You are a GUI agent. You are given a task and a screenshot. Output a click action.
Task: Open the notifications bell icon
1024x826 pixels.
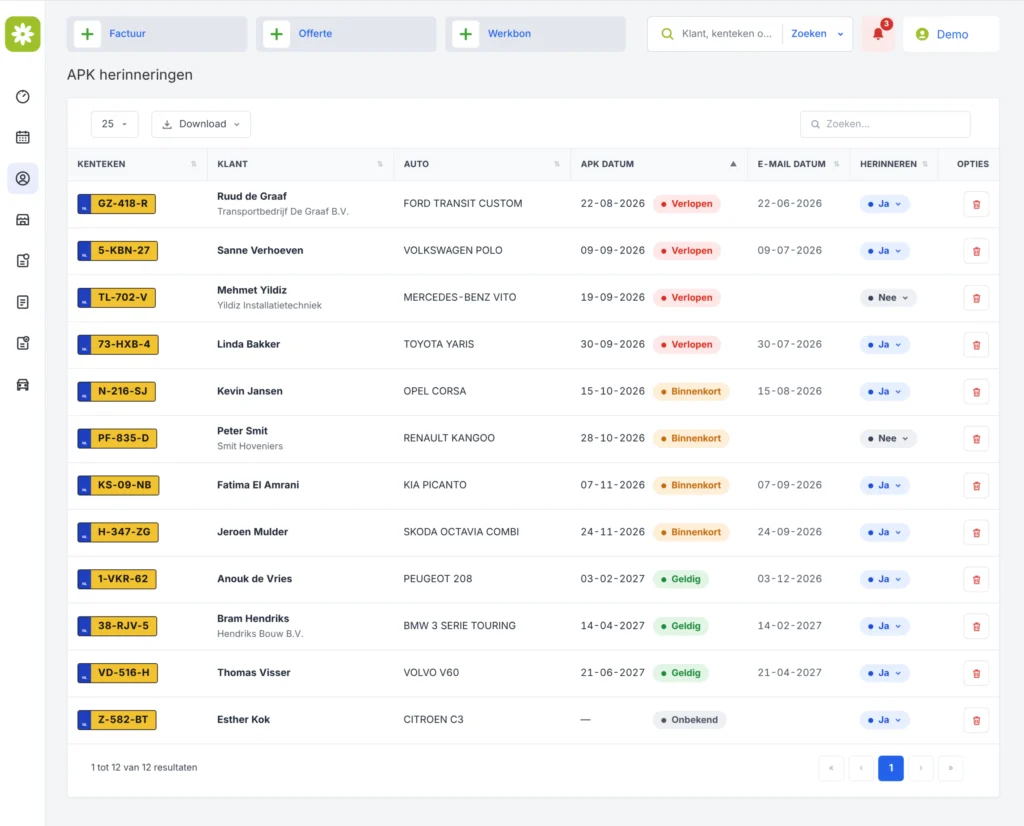878,34
